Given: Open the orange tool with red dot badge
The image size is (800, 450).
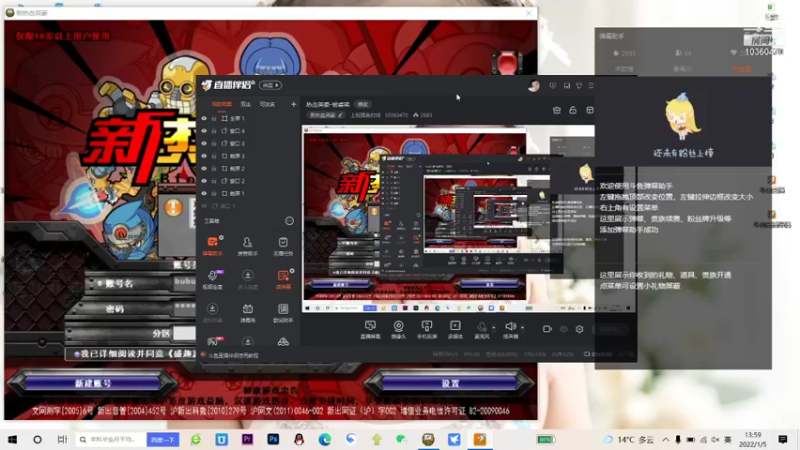Looking at the screenshot, I should (283, 279).
